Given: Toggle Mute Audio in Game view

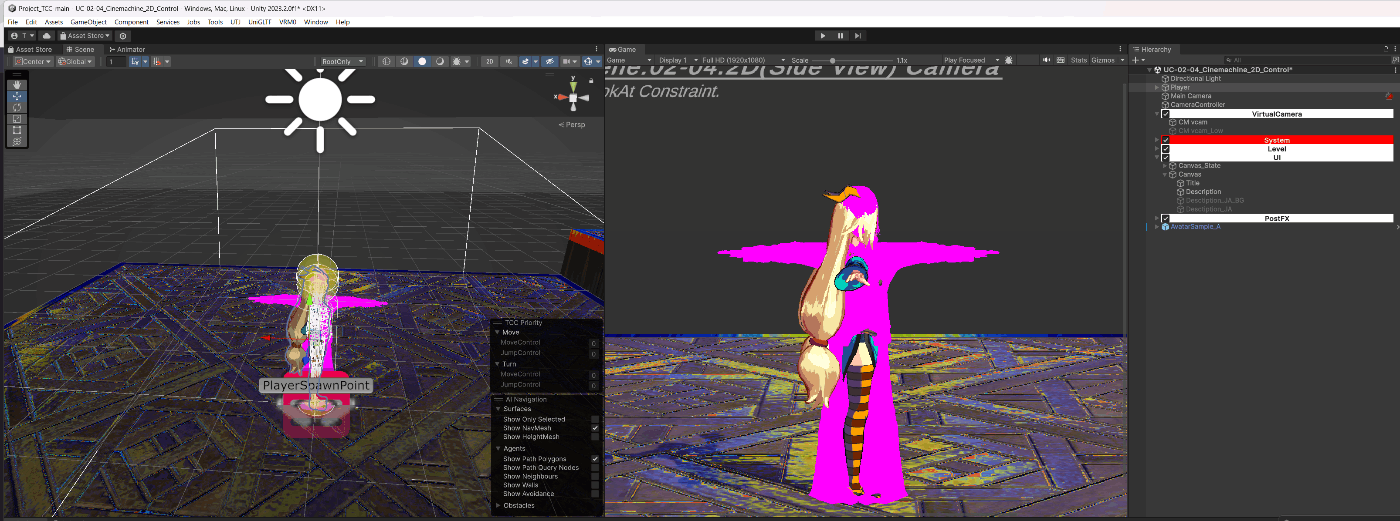Looking at the screenshot, I should [x=1046, y=60].
